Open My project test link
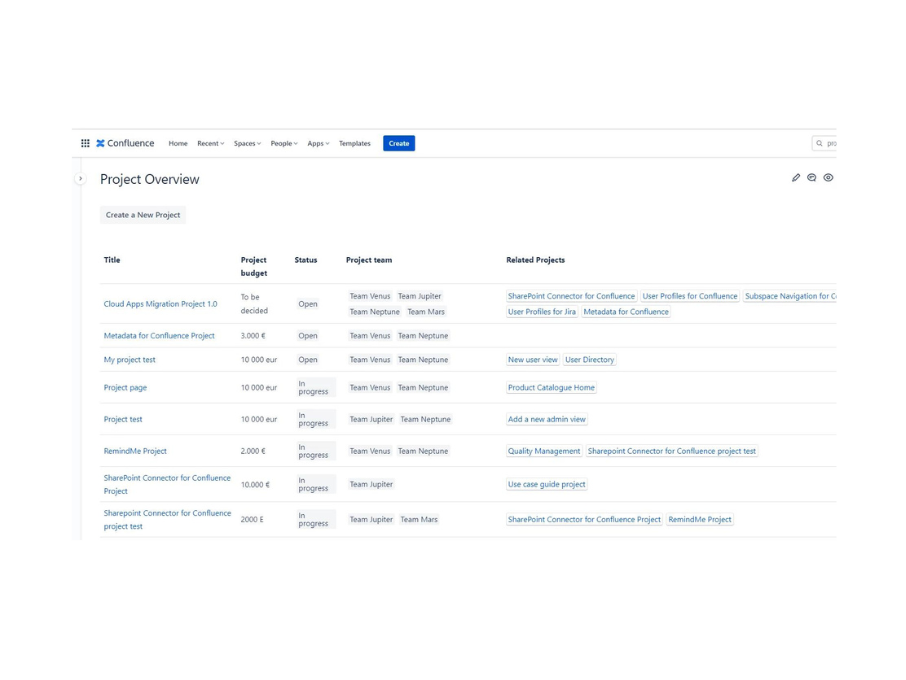 (129, 359)
